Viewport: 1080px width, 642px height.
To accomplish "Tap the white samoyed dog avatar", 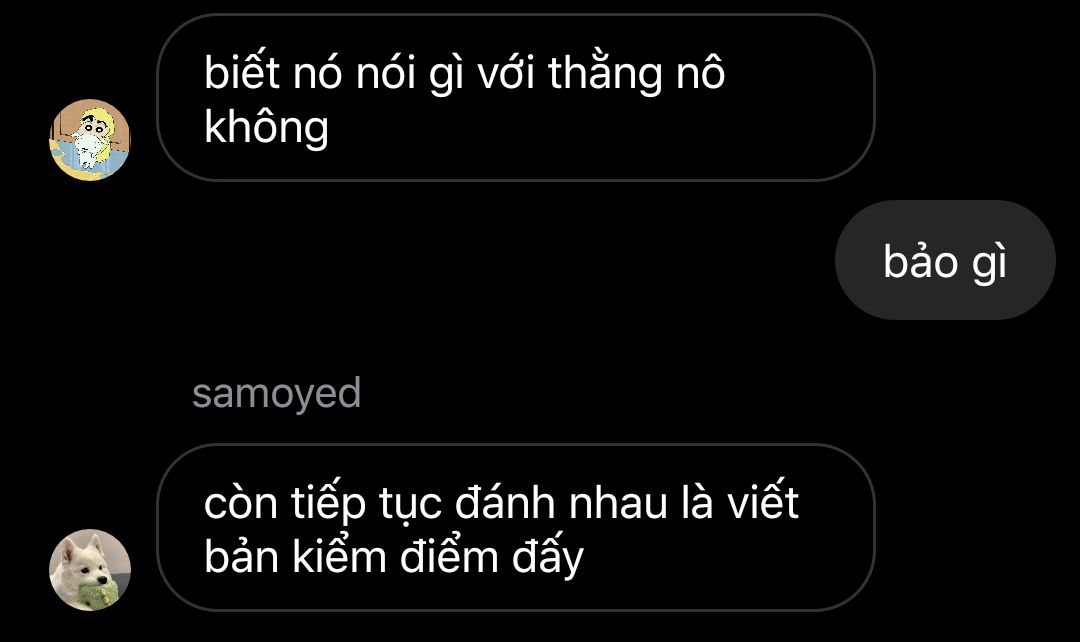I will tap(90, 570).
